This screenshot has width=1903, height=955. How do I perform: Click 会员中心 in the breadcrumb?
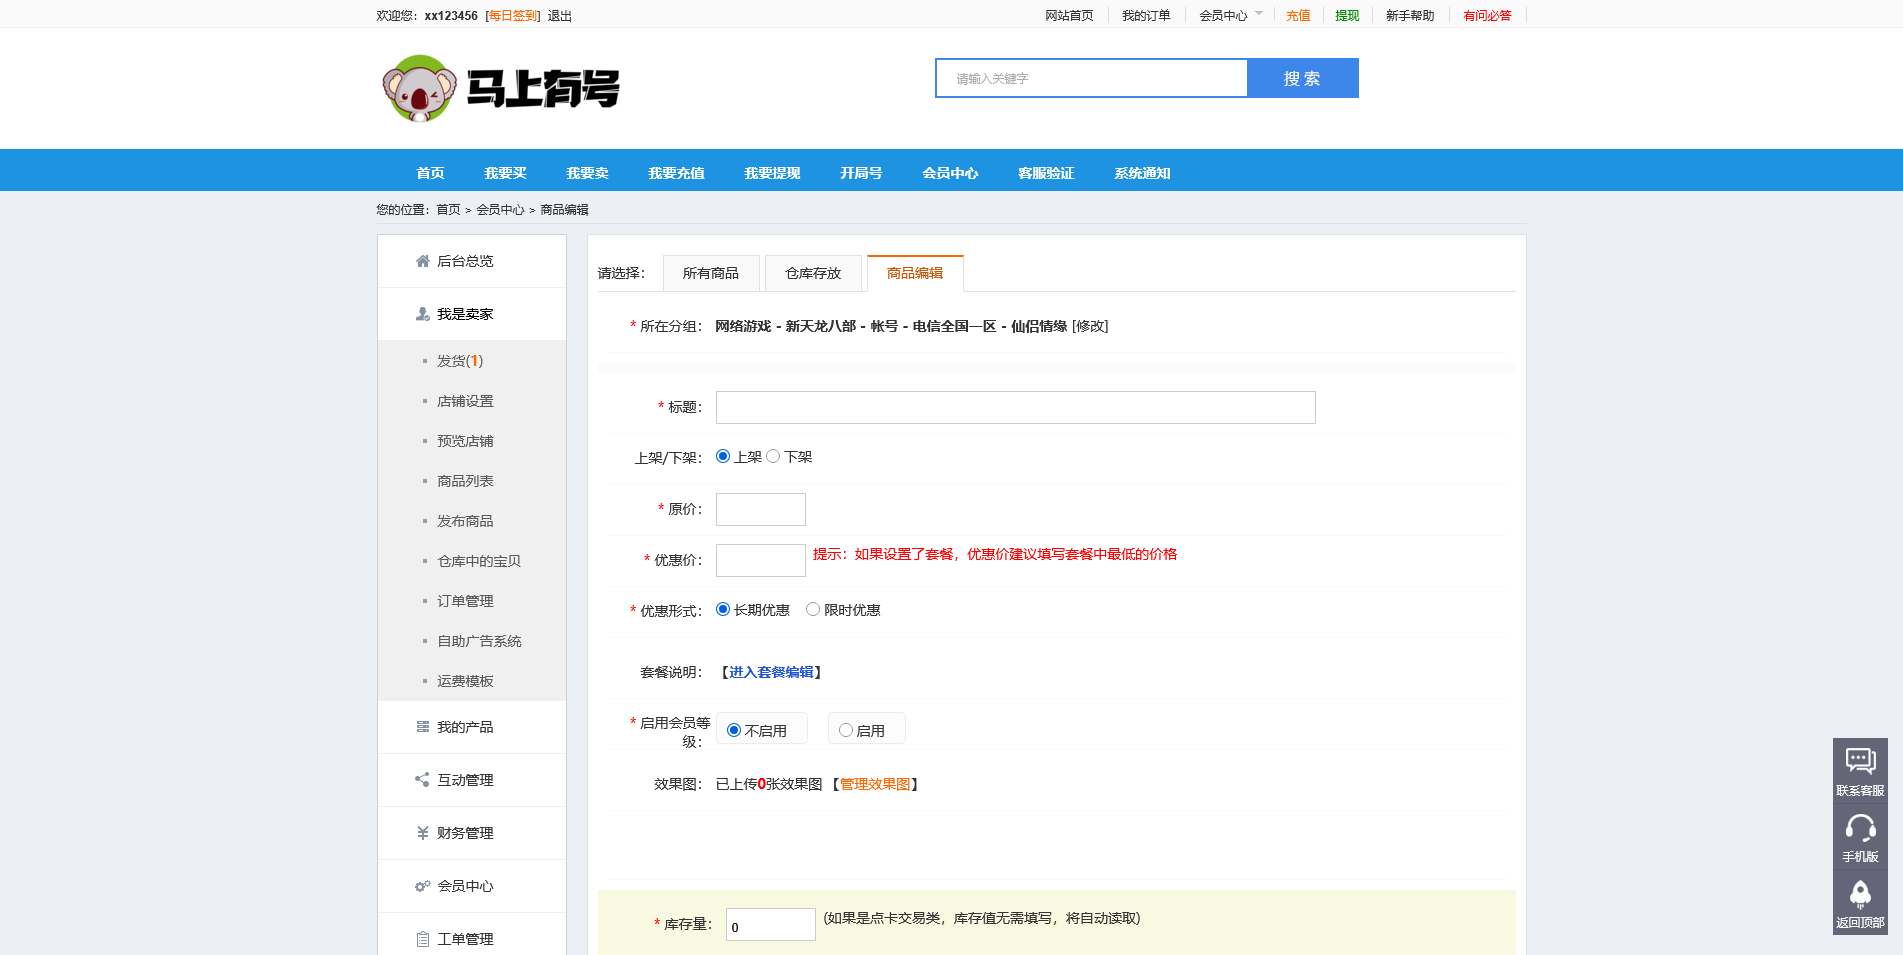pos(500,210)
